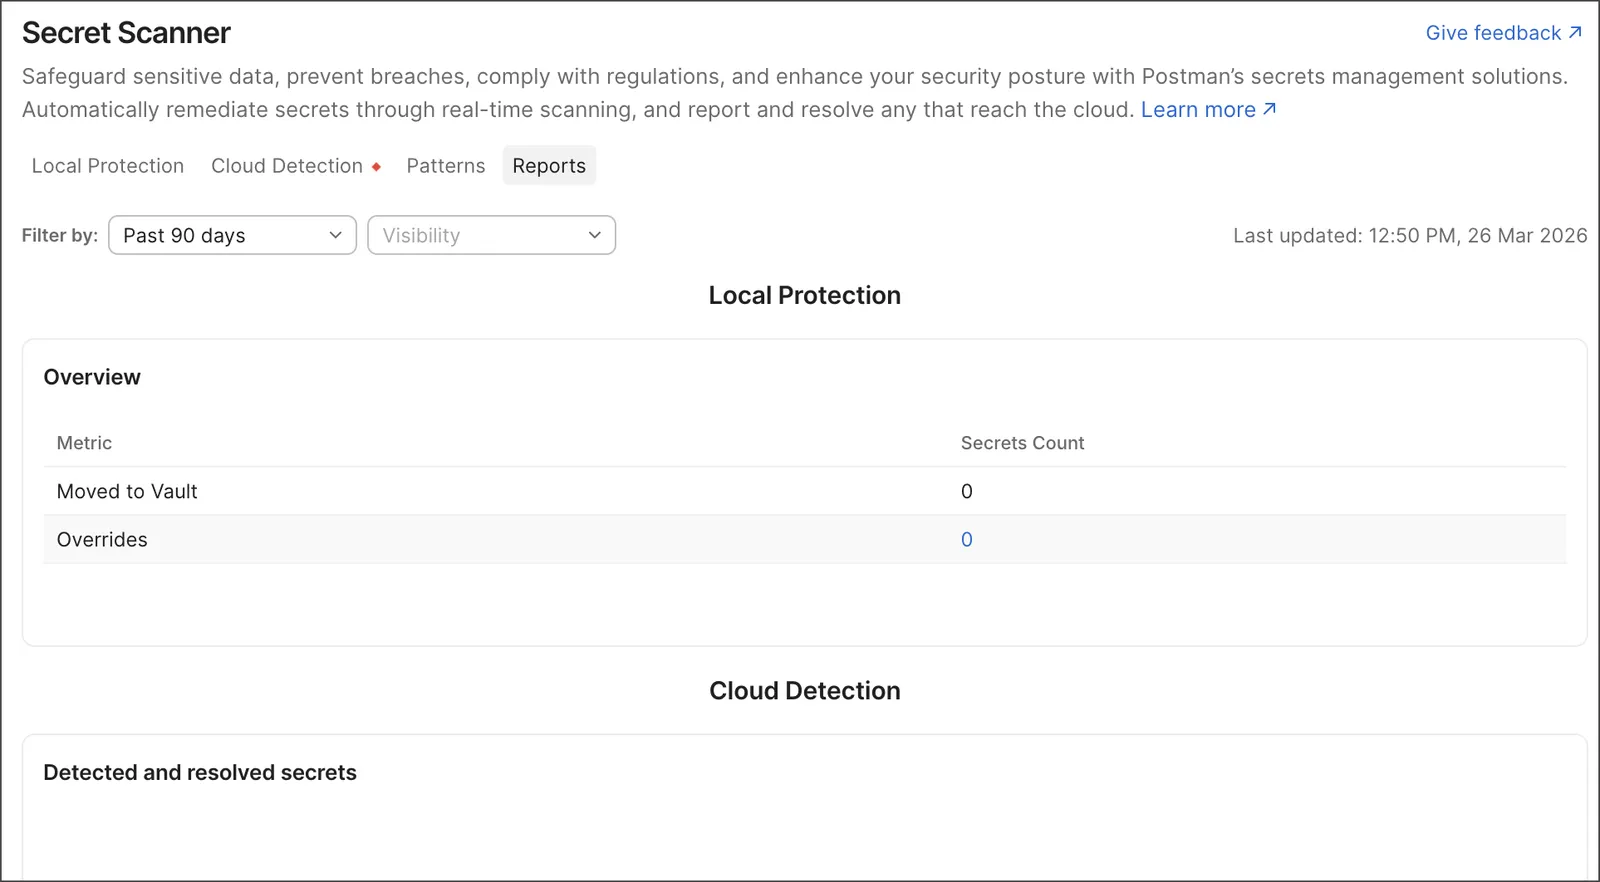Click the Secrets Count column header
Screen dimensions: 1600x882
tap(1022, 443)
